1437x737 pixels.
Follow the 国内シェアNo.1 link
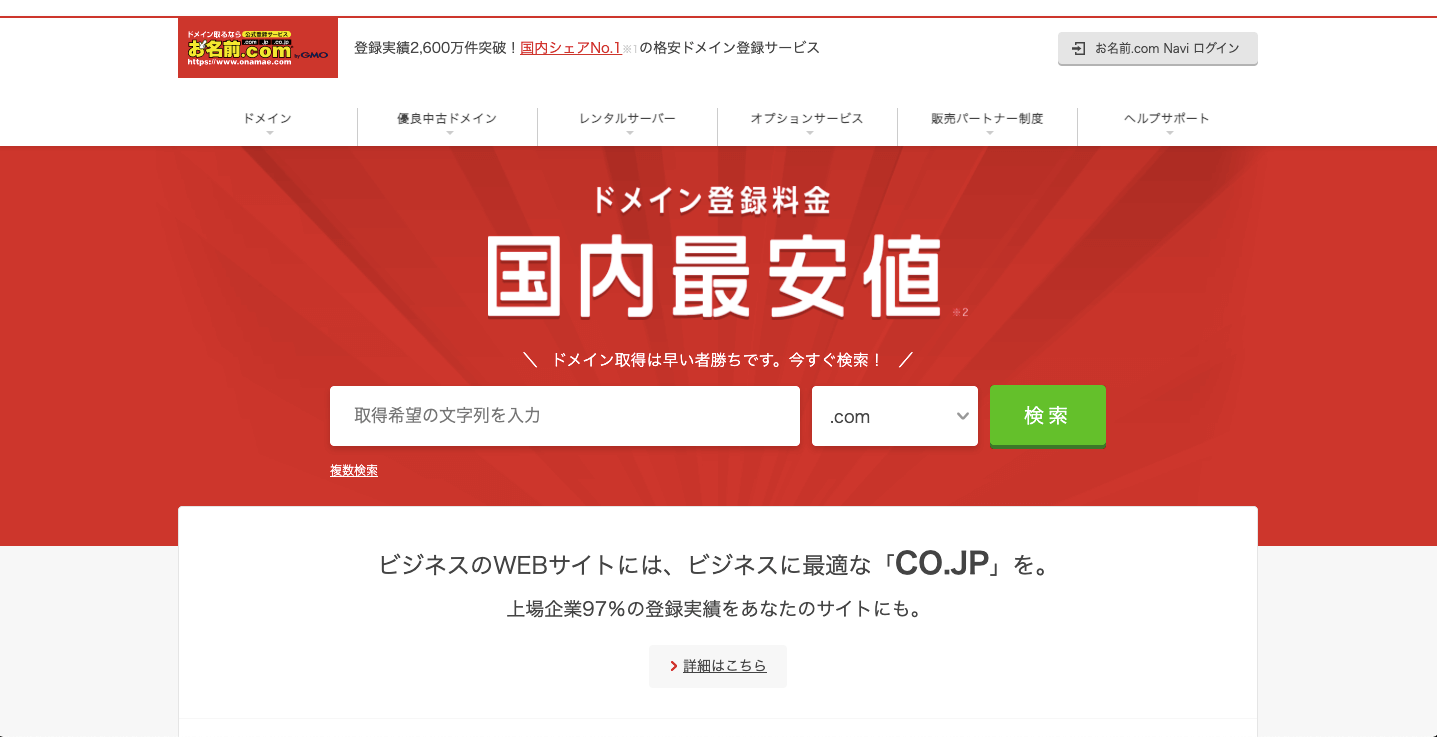click(571, 47)
